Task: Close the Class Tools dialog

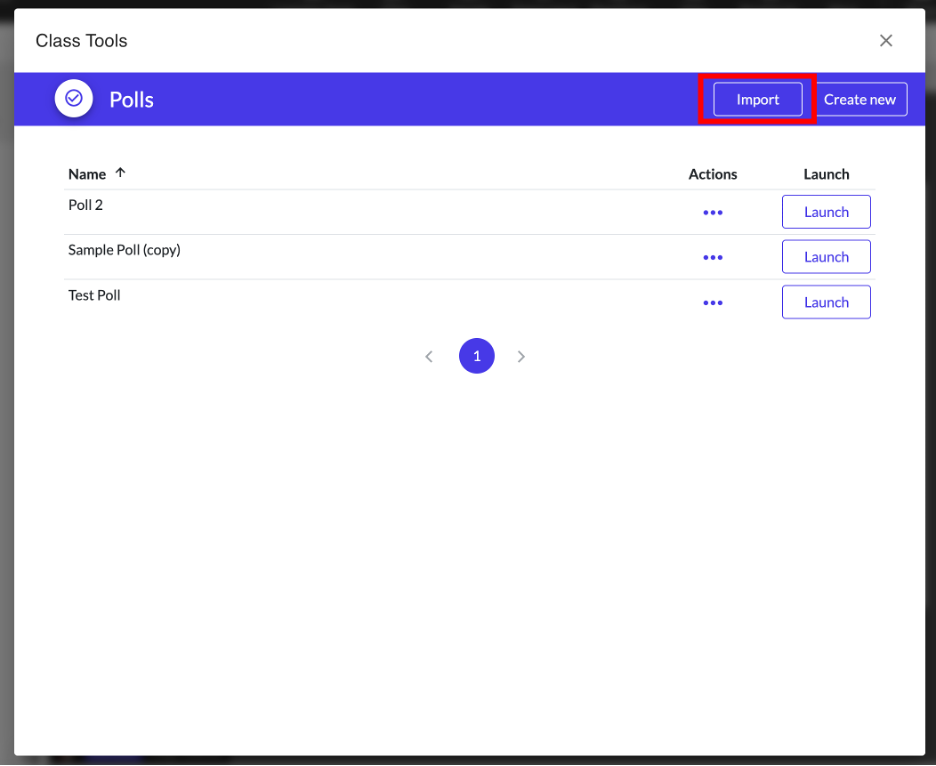Action: 885,41
